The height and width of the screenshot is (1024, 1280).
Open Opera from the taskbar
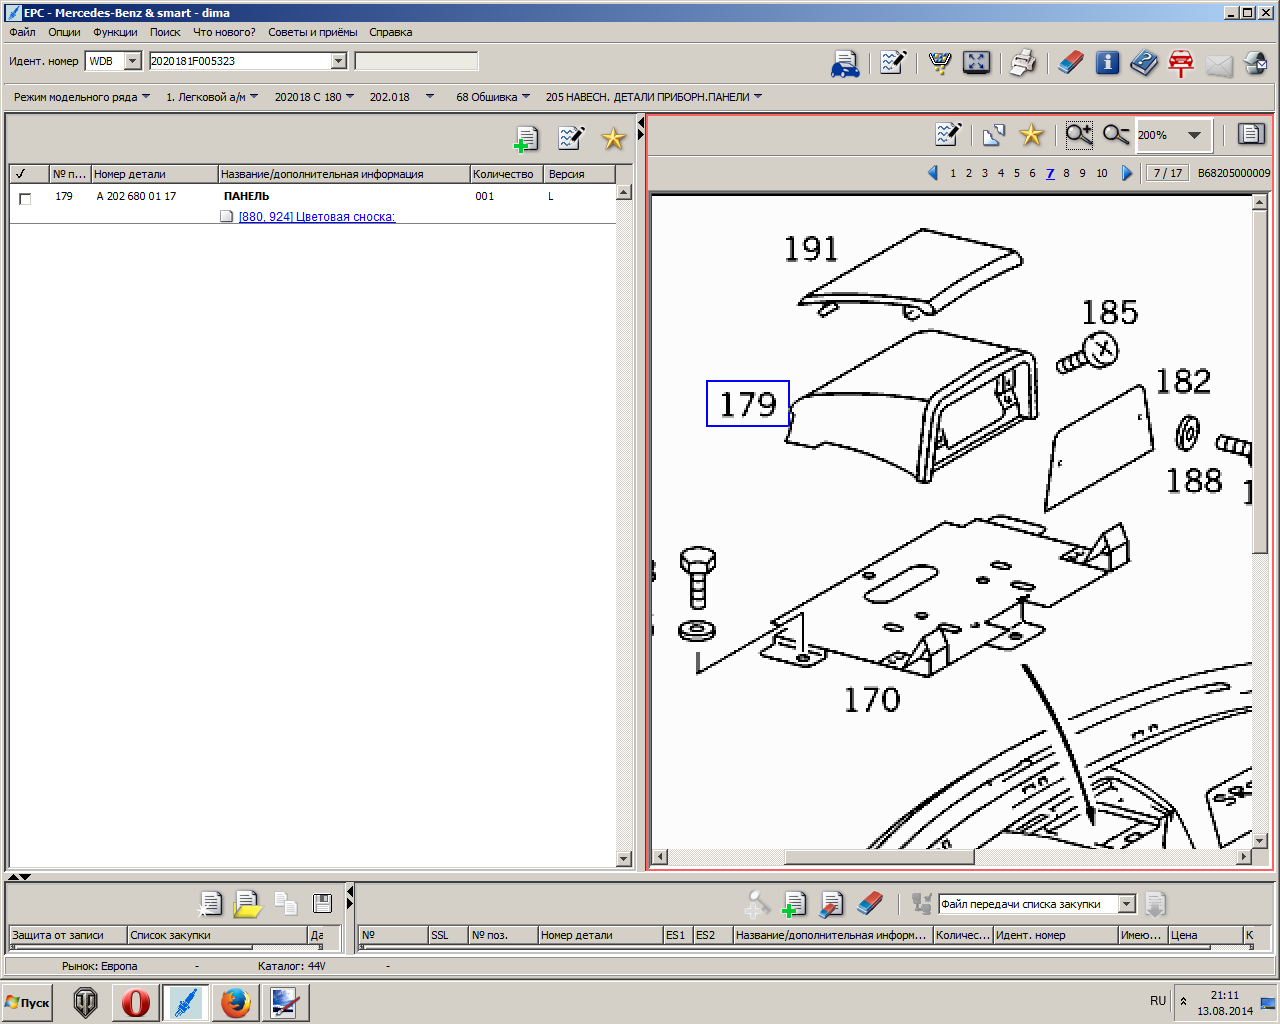pos(135,1002)
